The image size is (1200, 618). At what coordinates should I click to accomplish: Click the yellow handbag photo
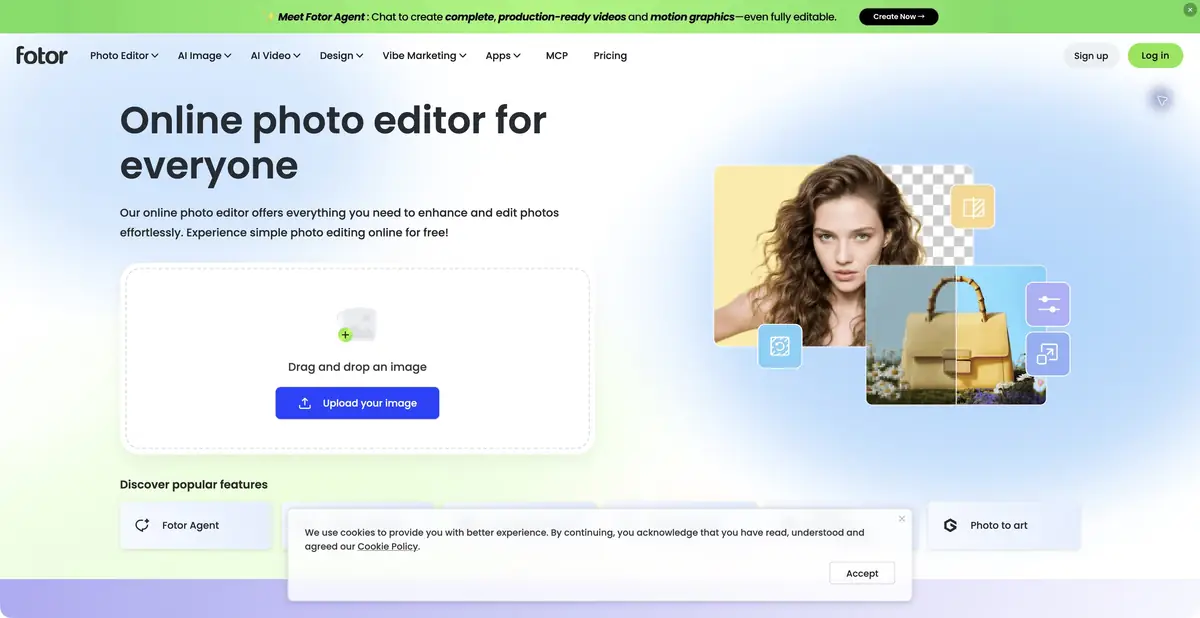pos(956,335)
